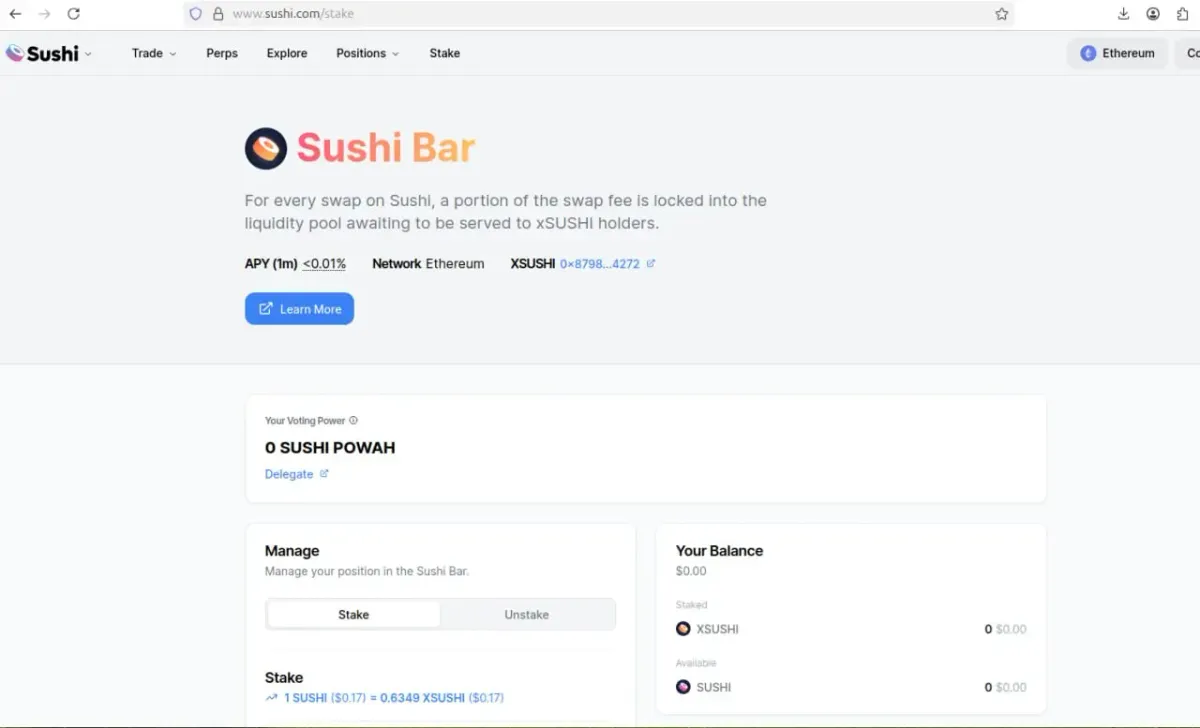Click the Sushi Bar title

[385, 148]
